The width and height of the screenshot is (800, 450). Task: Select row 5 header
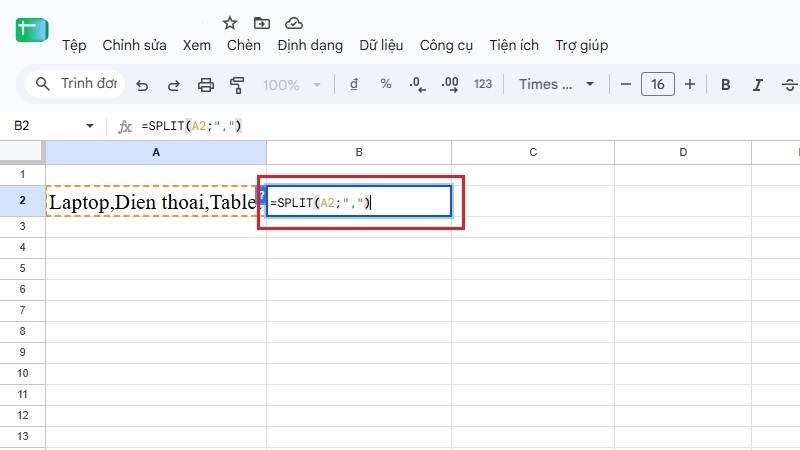coord(22,268)
